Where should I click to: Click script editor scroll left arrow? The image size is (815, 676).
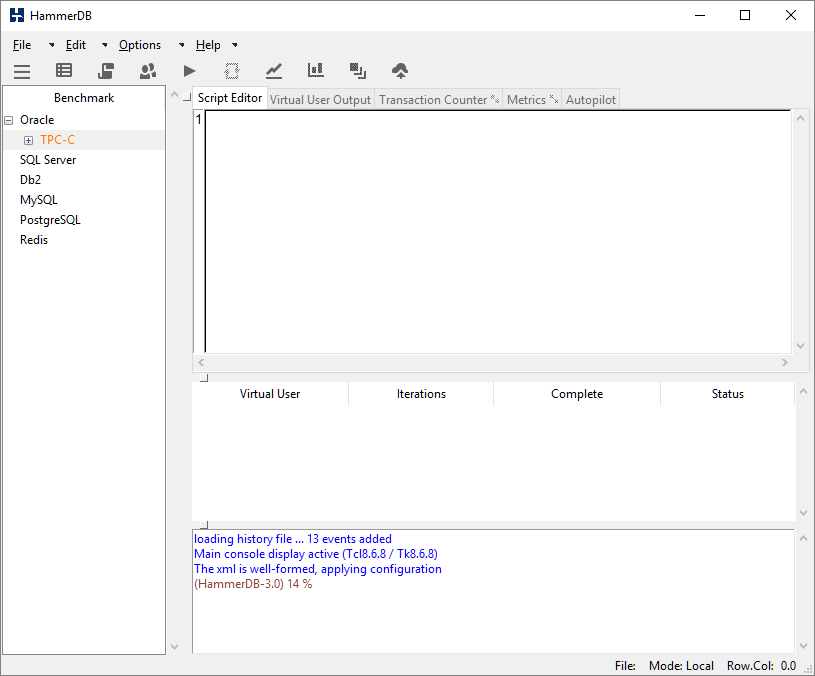coord(201,362)
